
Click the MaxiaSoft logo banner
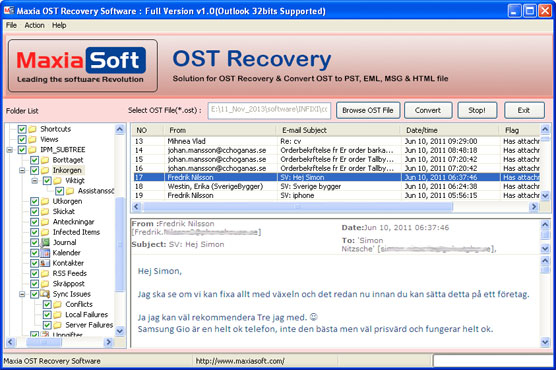pos(83,66)
